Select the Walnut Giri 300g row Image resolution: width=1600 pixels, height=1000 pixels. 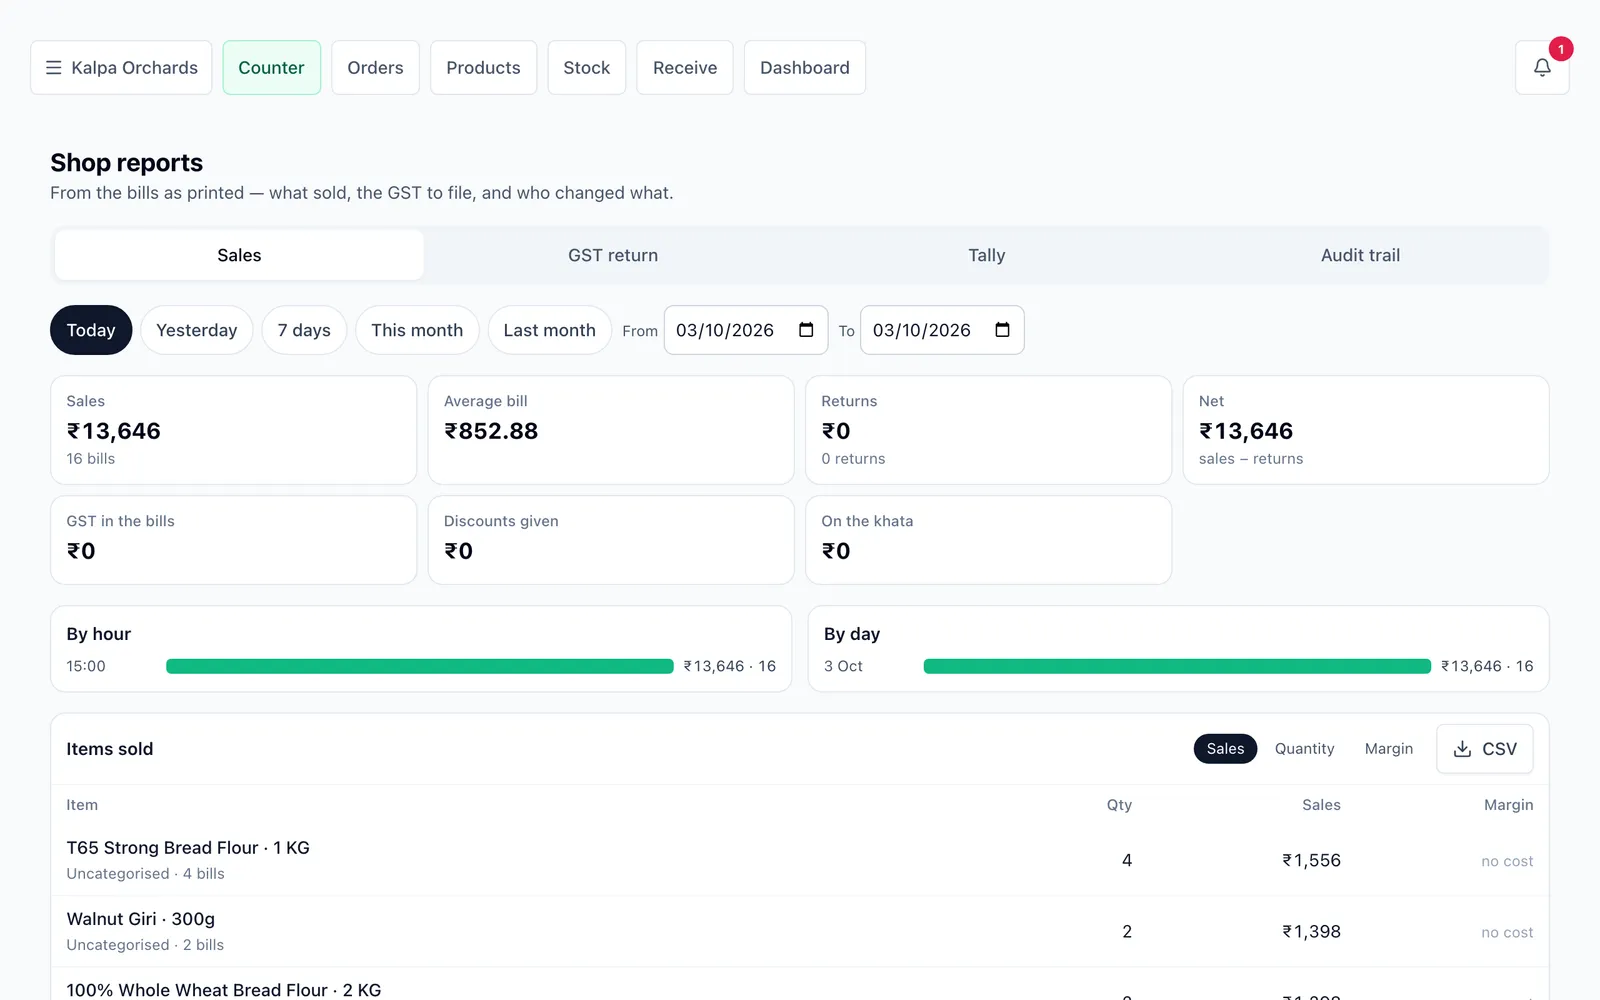point(800,931)
